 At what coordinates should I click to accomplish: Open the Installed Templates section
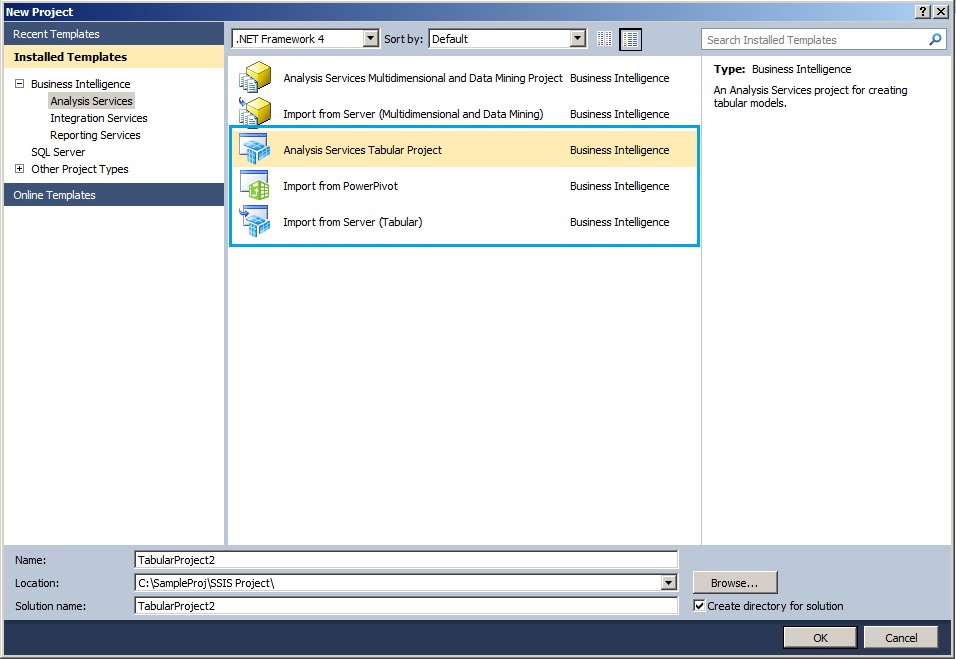tap(114, 57)
